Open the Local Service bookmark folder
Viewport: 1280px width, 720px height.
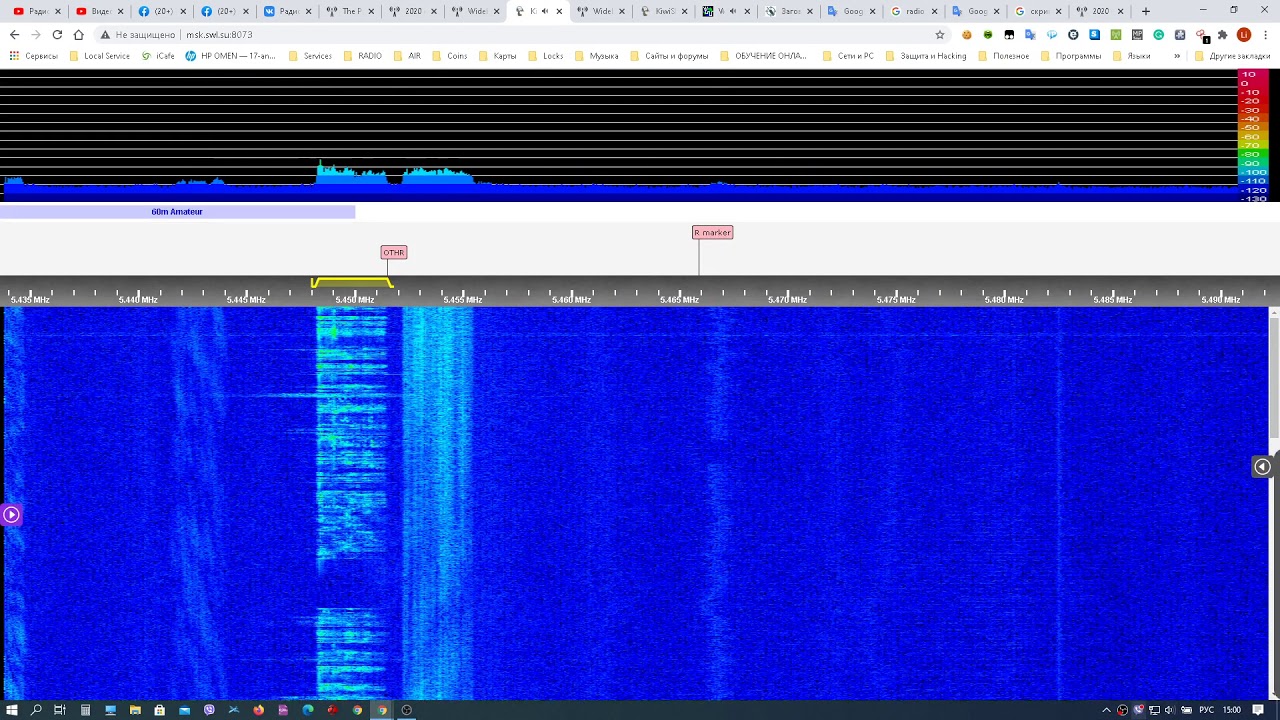pos(100,56)
